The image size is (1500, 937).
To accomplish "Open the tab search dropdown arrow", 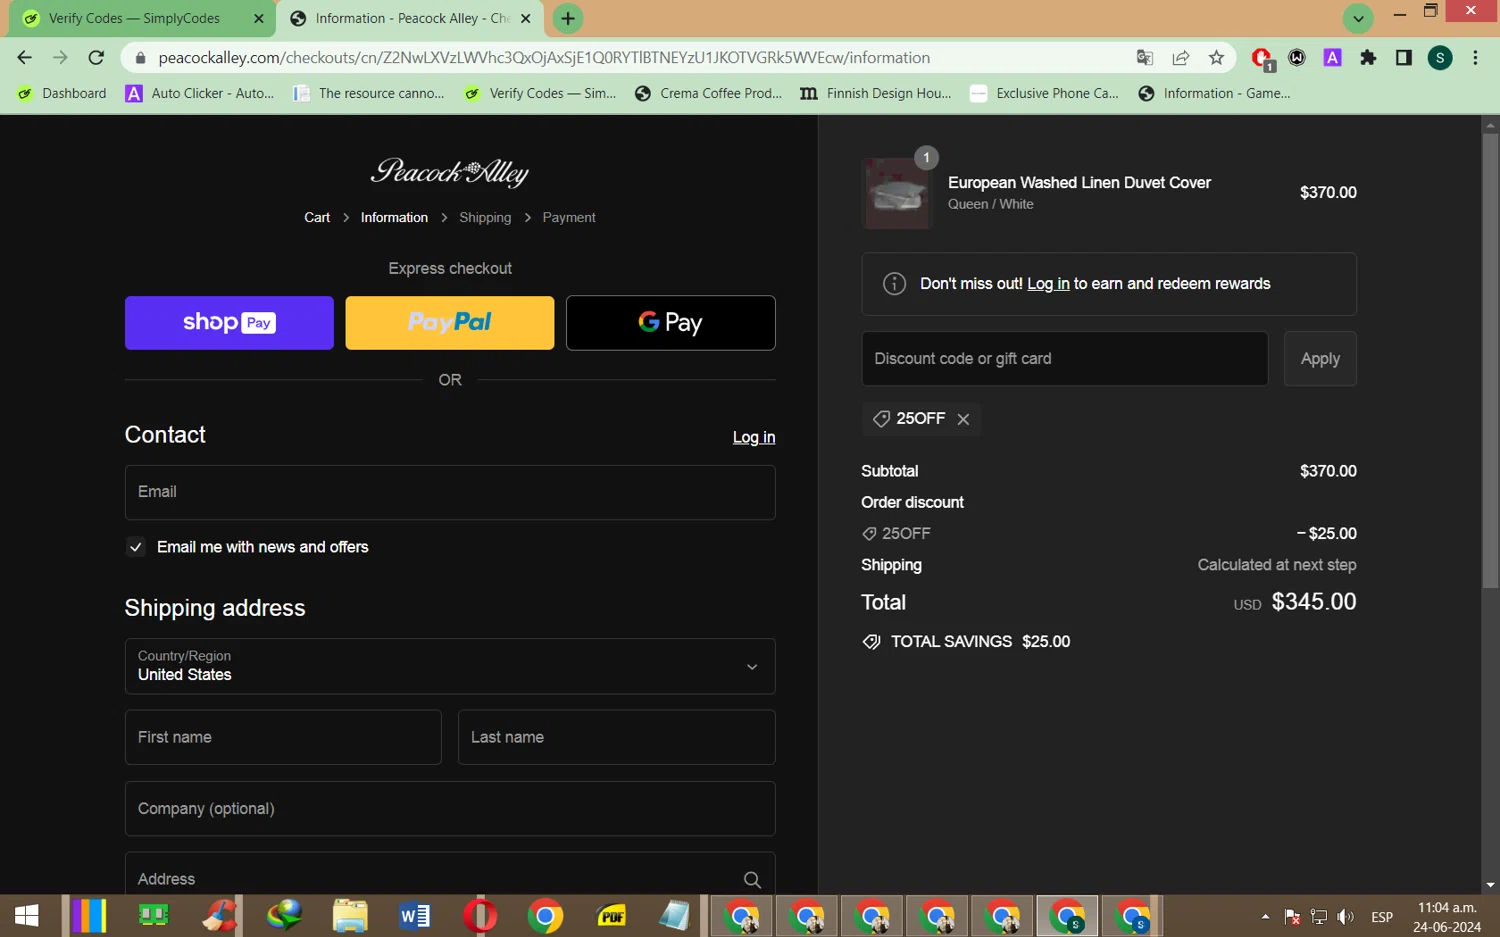I will [x=1358, y=18].
